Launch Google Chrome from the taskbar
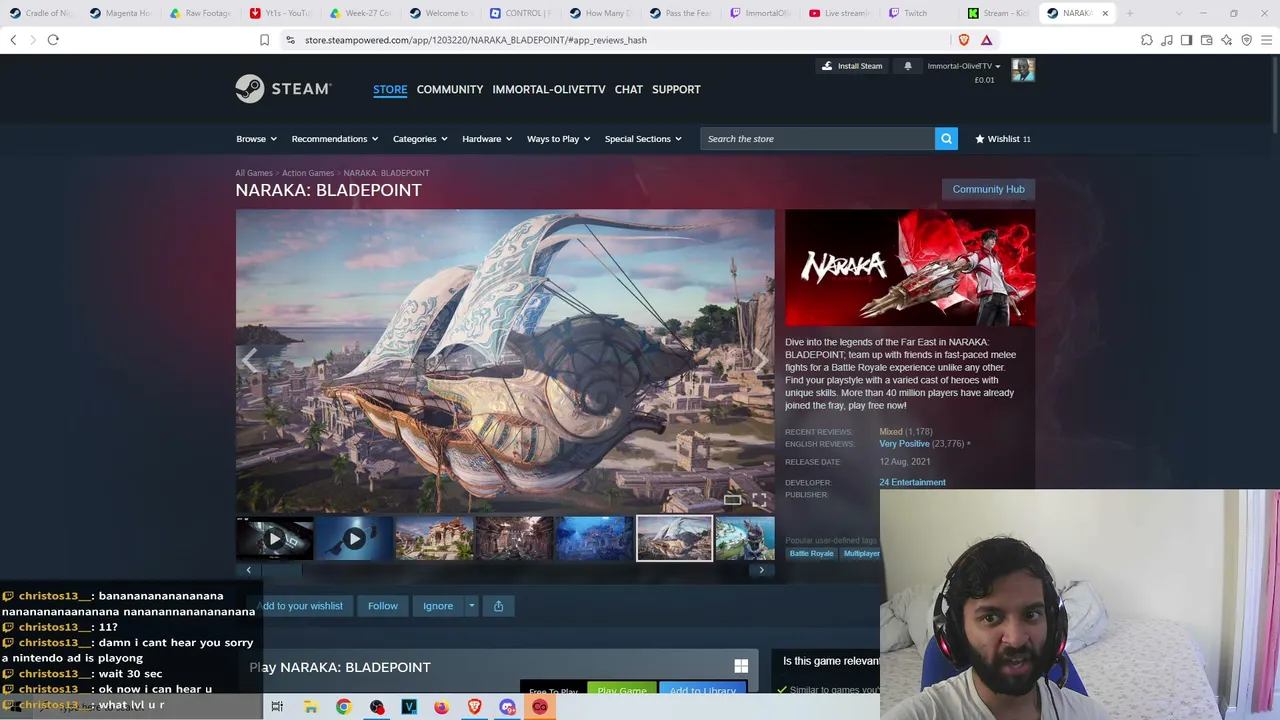Viewport: 1280px width, 720px height. [x=343, y=707]
